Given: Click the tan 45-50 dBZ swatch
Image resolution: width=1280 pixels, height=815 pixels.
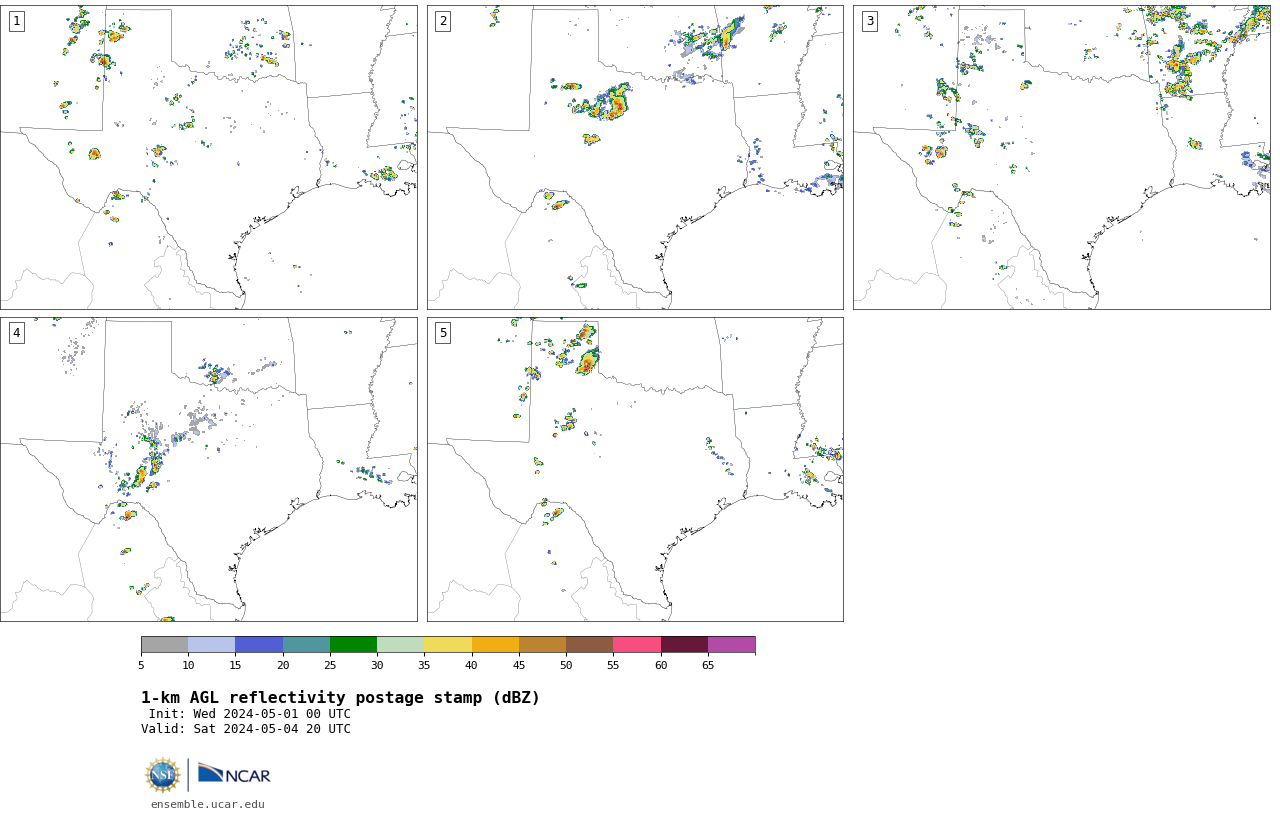Looking at the screenshot, I should pyautogui.click(x=542, y=644).
